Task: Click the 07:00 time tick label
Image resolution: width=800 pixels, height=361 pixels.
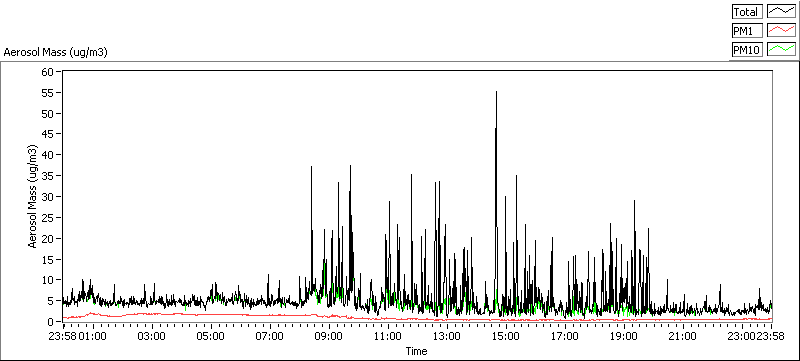Action: pyautogui.click(x=270, y=336)
